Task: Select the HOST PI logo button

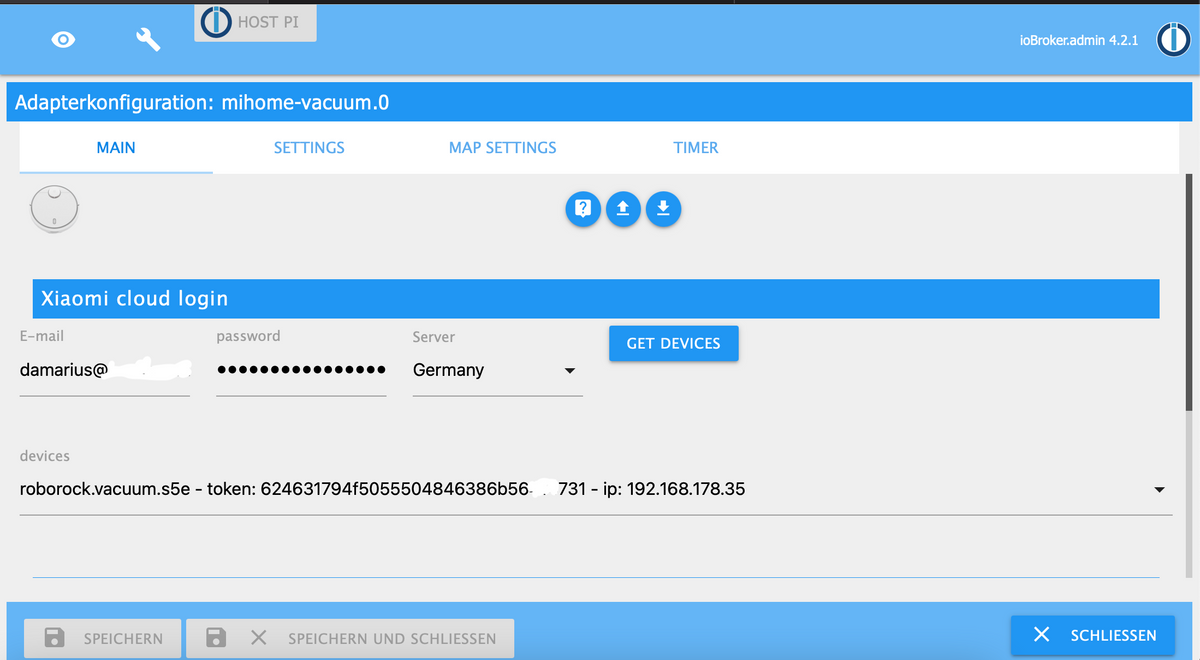Action: 255,22
